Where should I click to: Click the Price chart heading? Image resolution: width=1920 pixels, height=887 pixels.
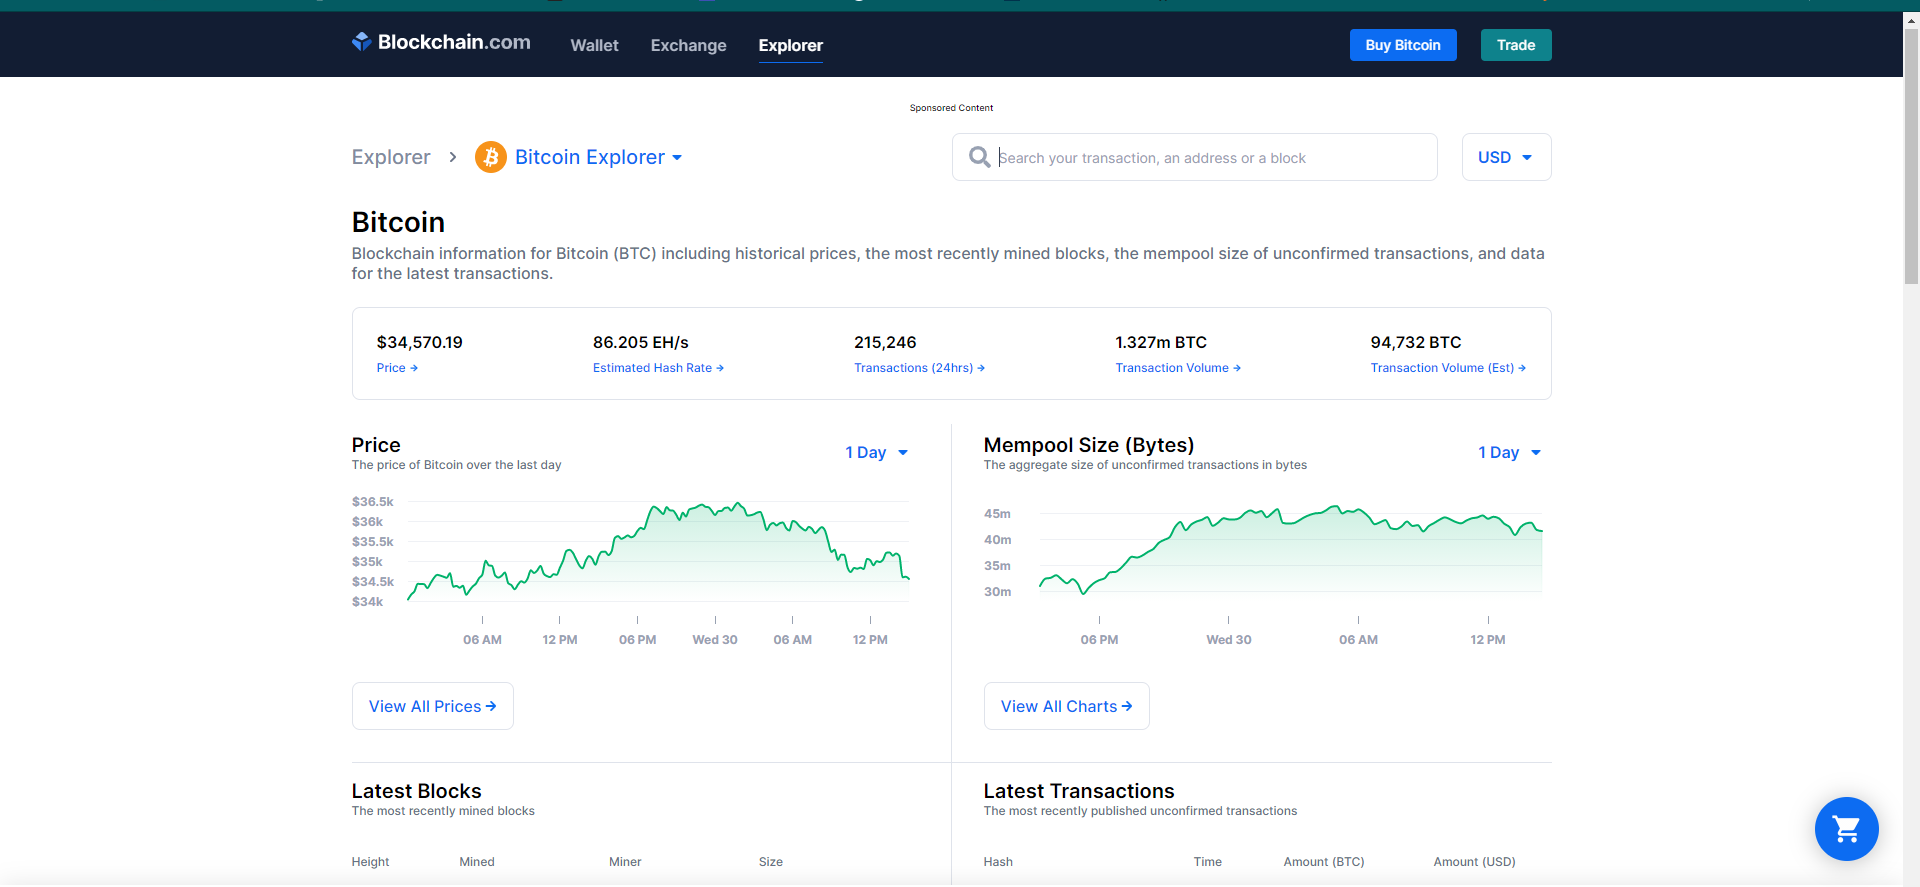click(376, 445)
